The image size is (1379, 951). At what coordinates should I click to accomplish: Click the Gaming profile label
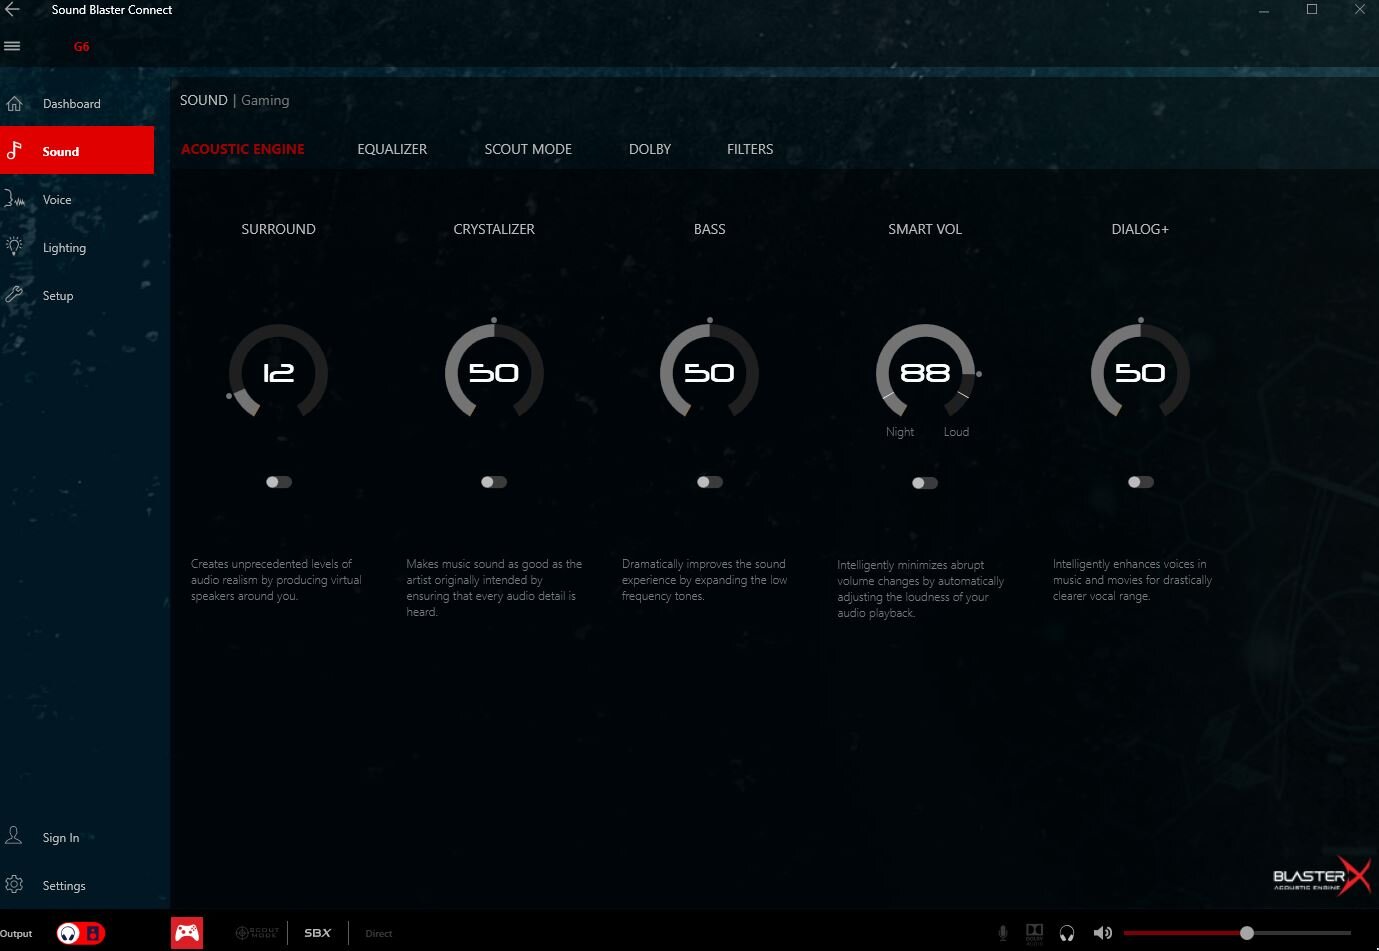click(265, 100)
